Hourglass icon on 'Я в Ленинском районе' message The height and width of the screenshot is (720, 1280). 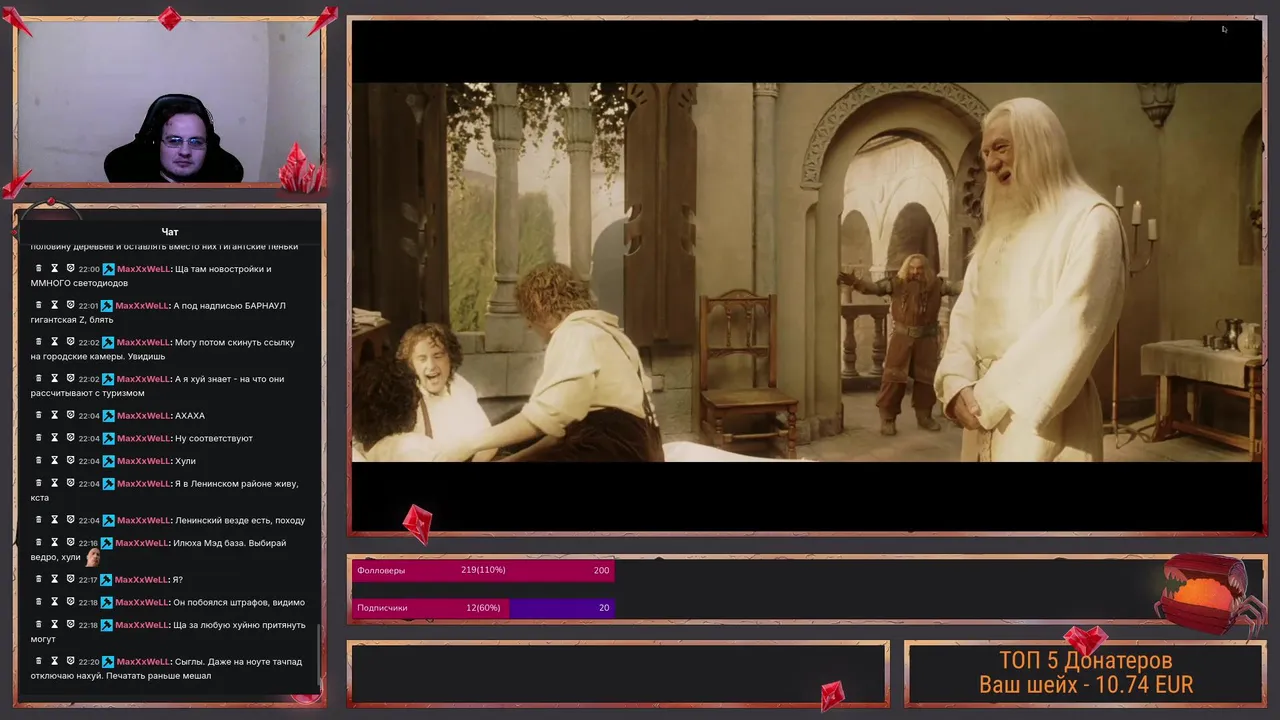(x=55, y=483)
